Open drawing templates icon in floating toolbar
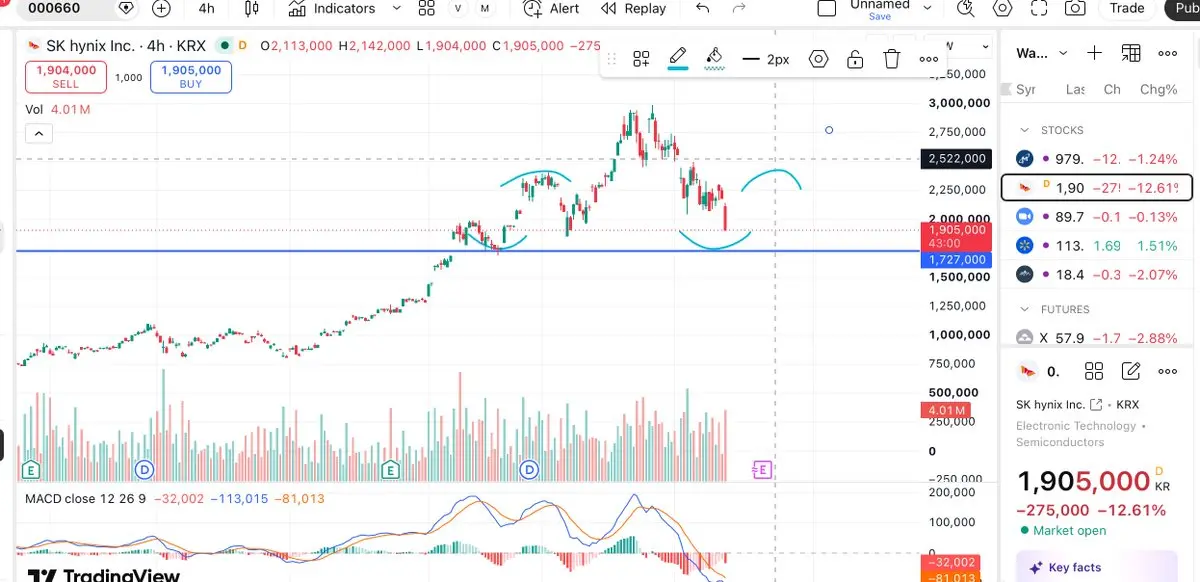The width and height of the screenshot is (1200, 582). click(x=642, y=59)
